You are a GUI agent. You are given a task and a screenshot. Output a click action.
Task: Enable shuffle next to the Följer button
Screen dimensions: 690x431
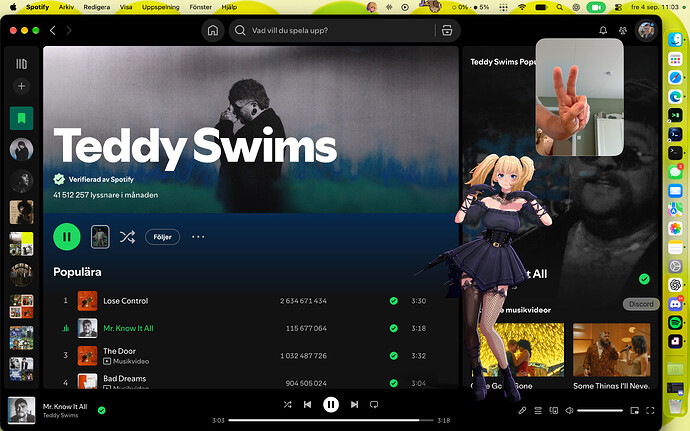(127, 237)
